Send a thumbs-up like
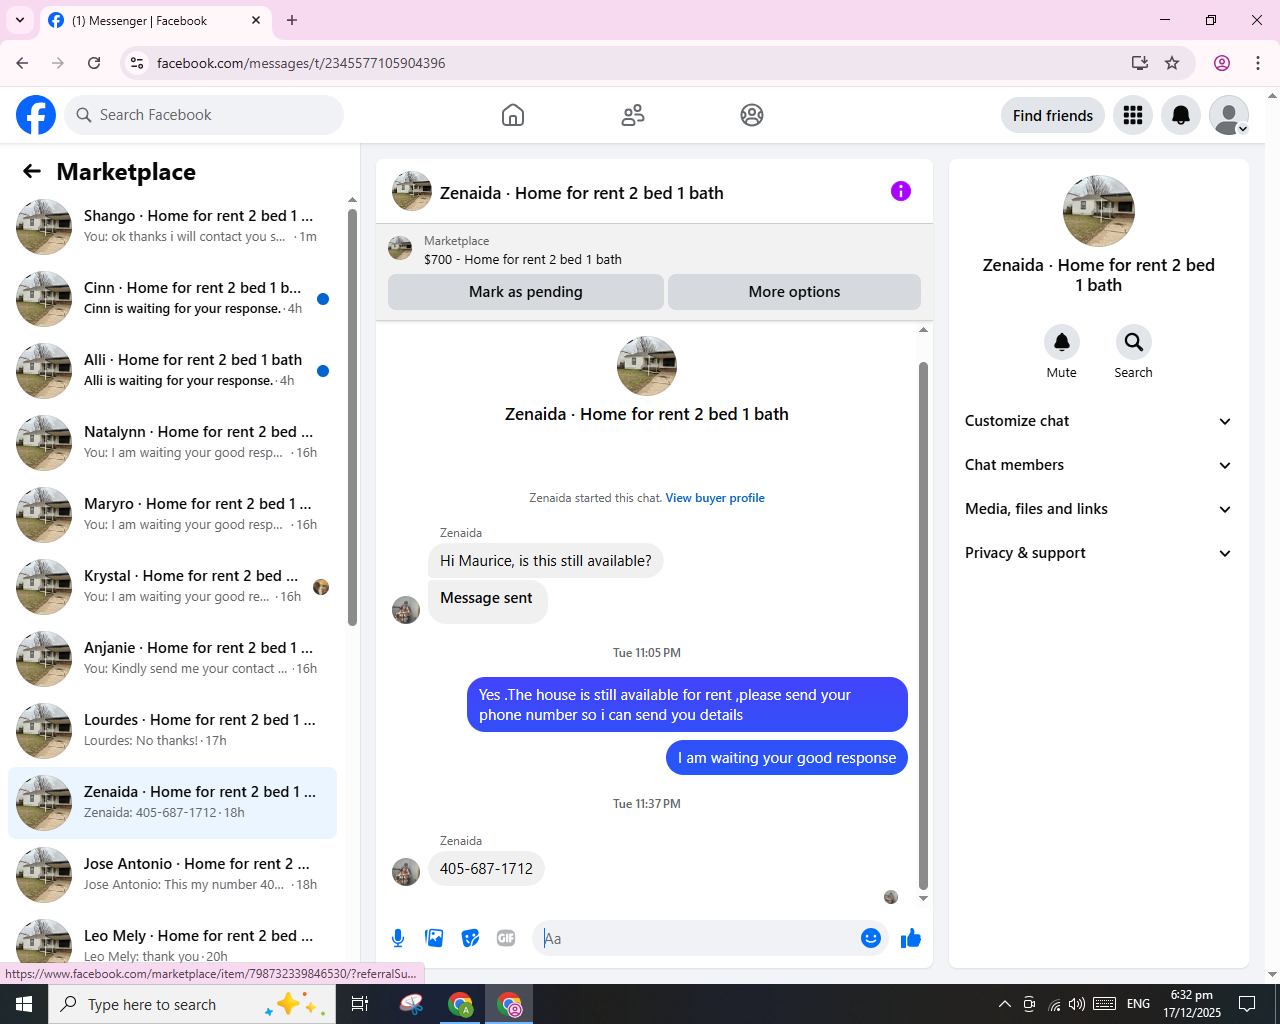Image resolution: width=1280 pixels, height=1024 pixels. point(911,938)
